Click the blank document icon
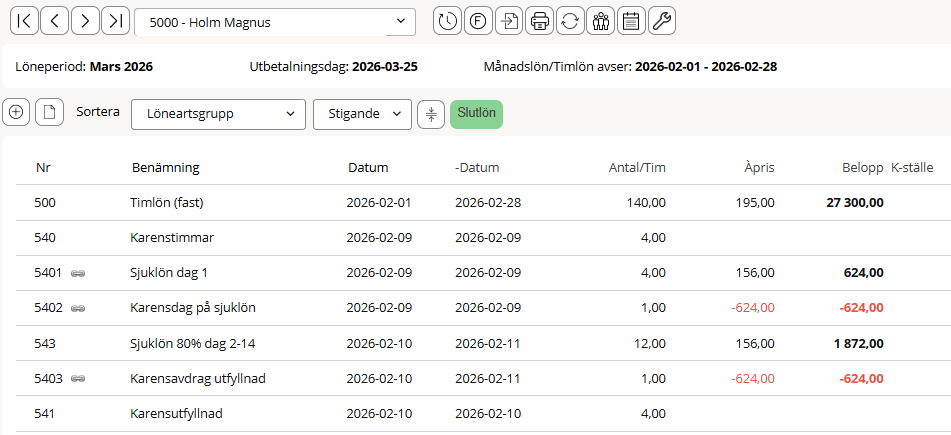Image resolution: width=951 pixels, height=435 pixels. 48,113
